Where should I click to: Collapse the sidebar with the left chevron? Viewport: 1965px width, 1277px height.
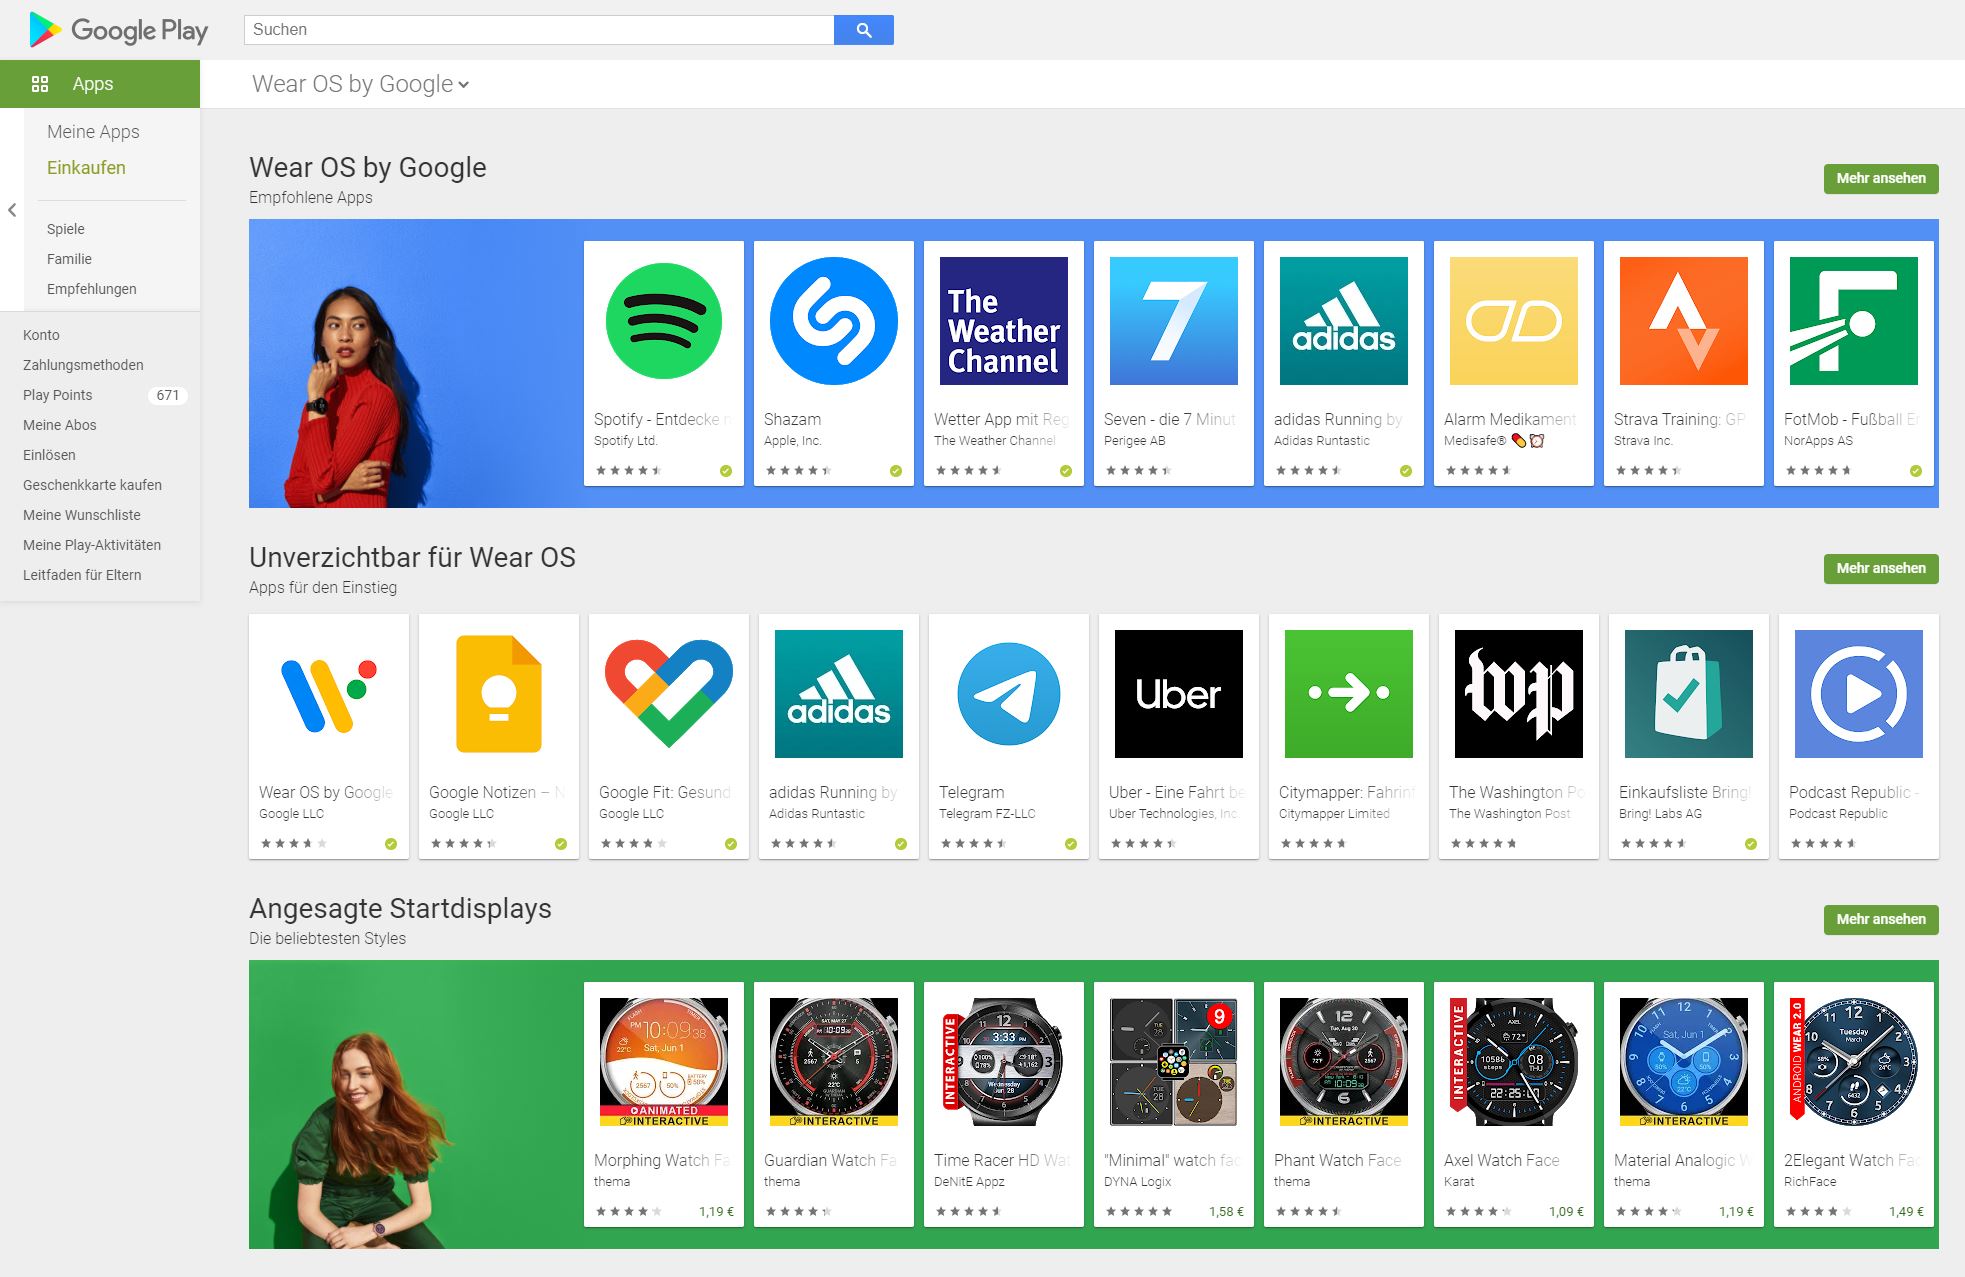(12, 210)
